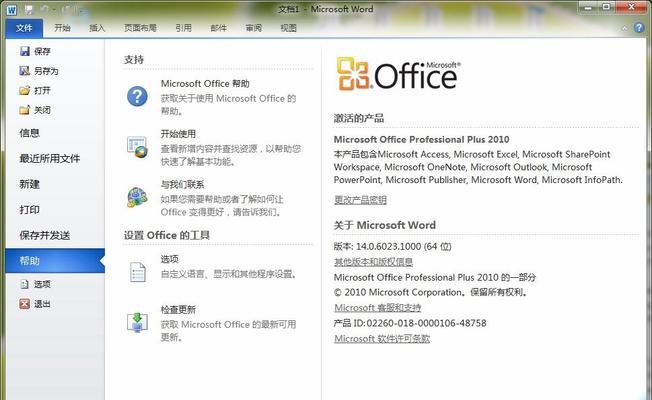Click the Contact Us (与我们联系) globe icon
The height and width of the screenshot is (400, 652).
point(137,198)
